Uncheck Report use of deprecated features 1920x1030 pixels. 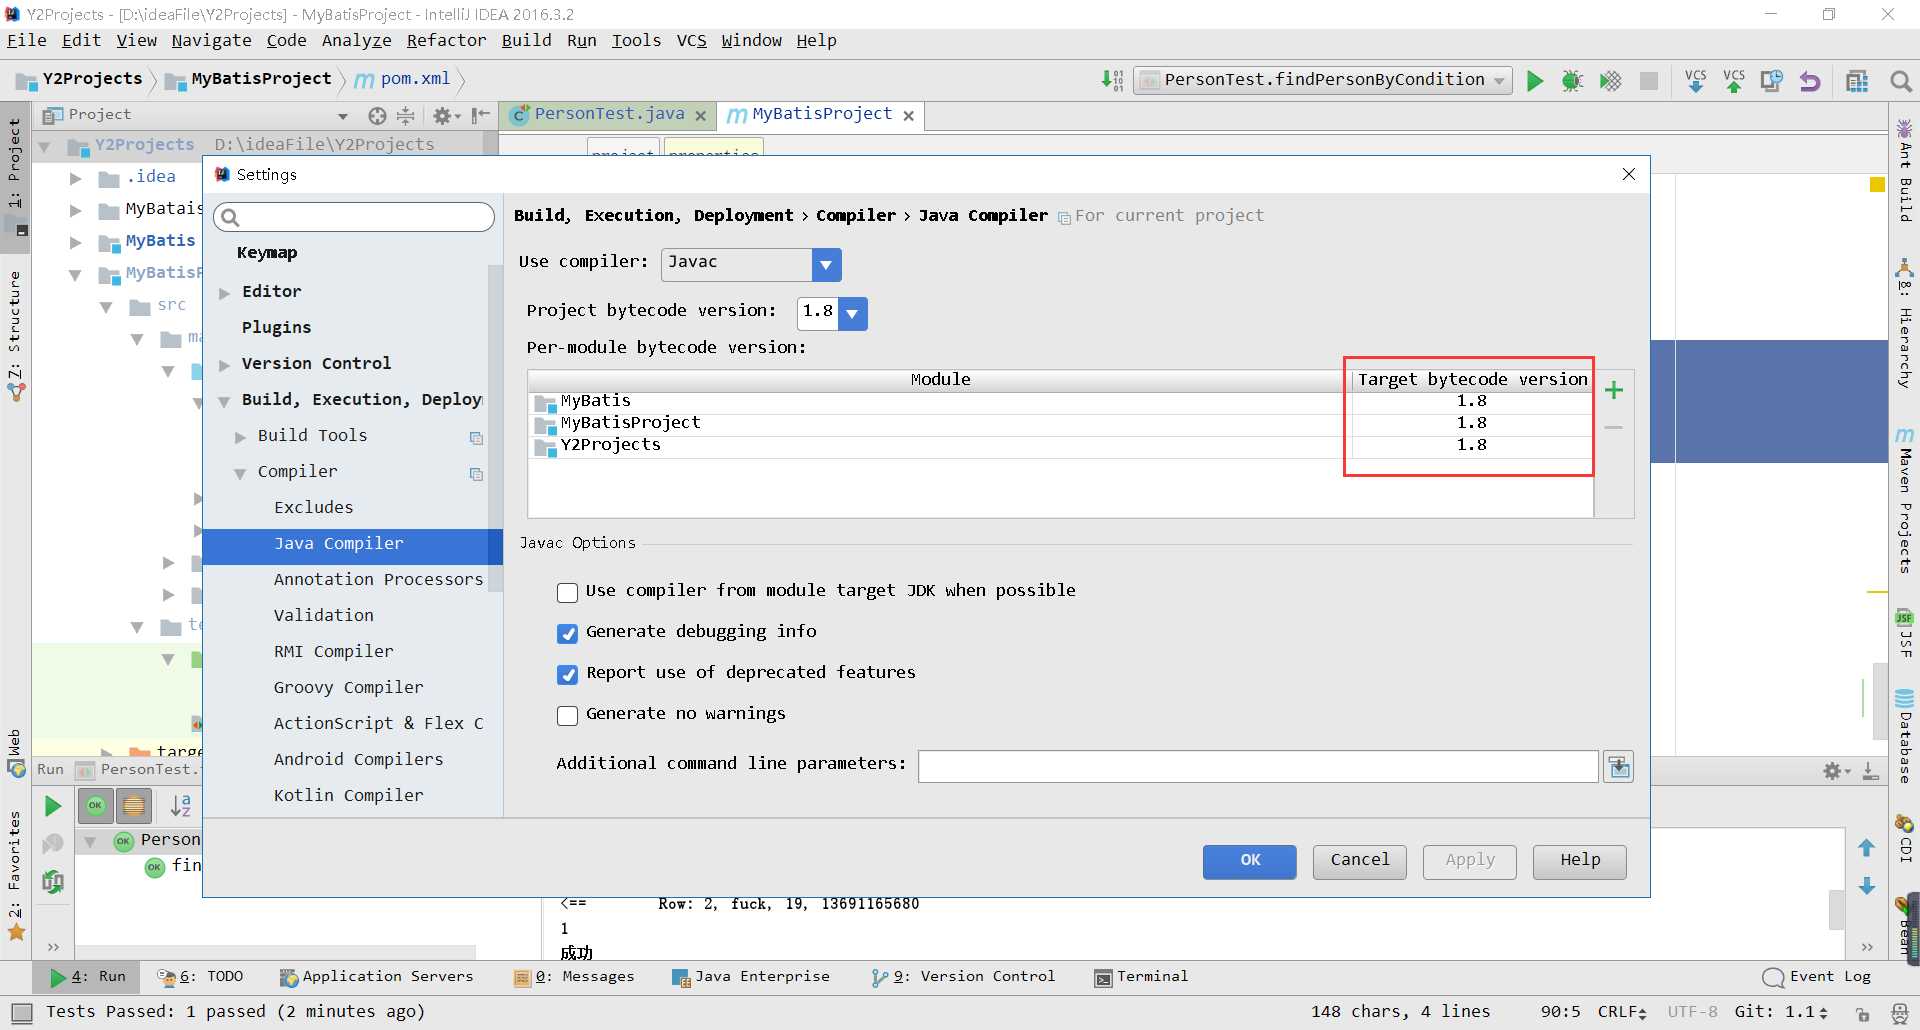(x=567, y=674)
